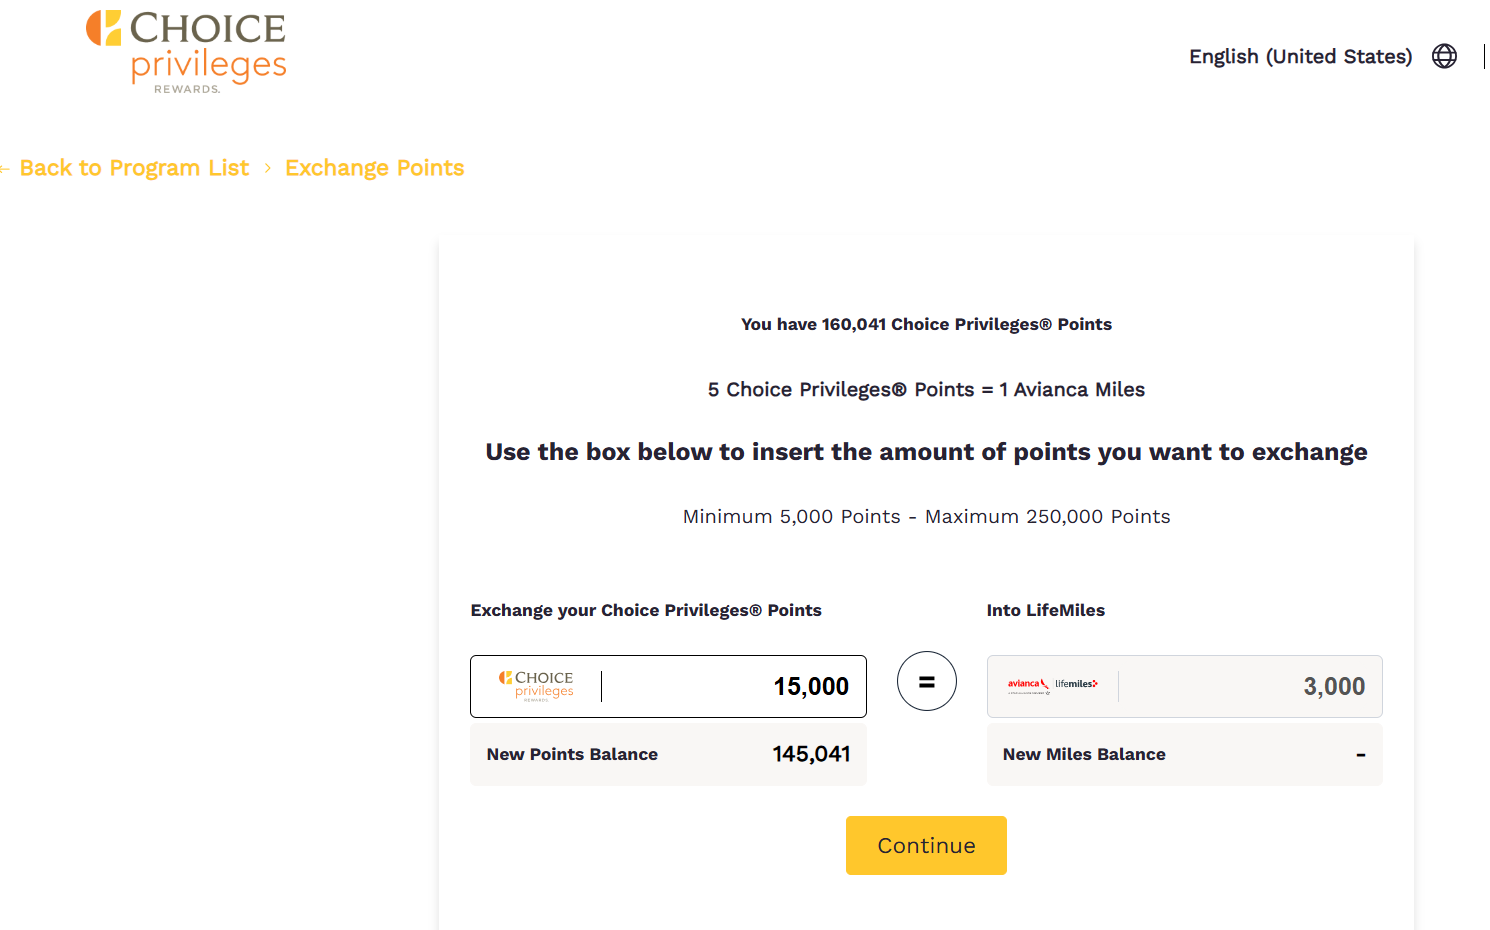Click the chevron separator in the breadcrumb

267,168
